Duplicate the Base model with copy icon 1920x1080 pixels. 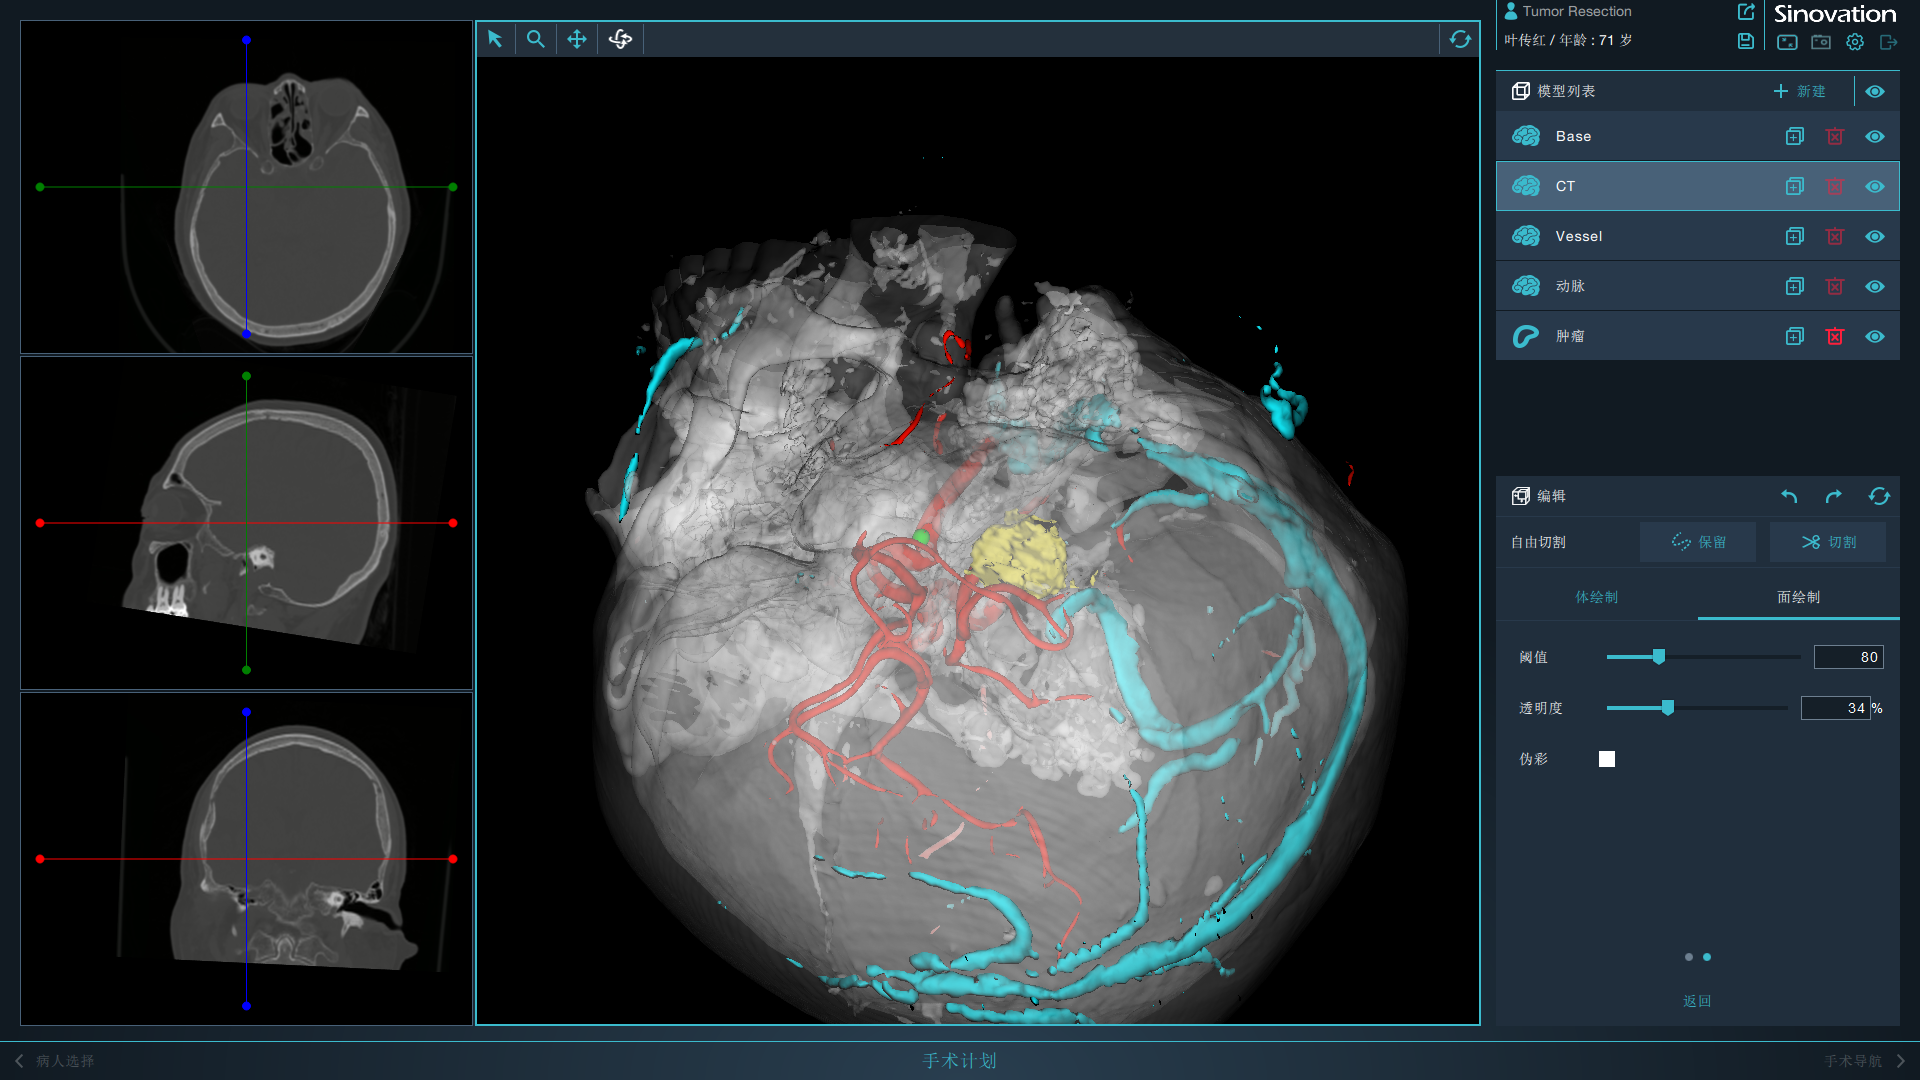coord(1795,136)
